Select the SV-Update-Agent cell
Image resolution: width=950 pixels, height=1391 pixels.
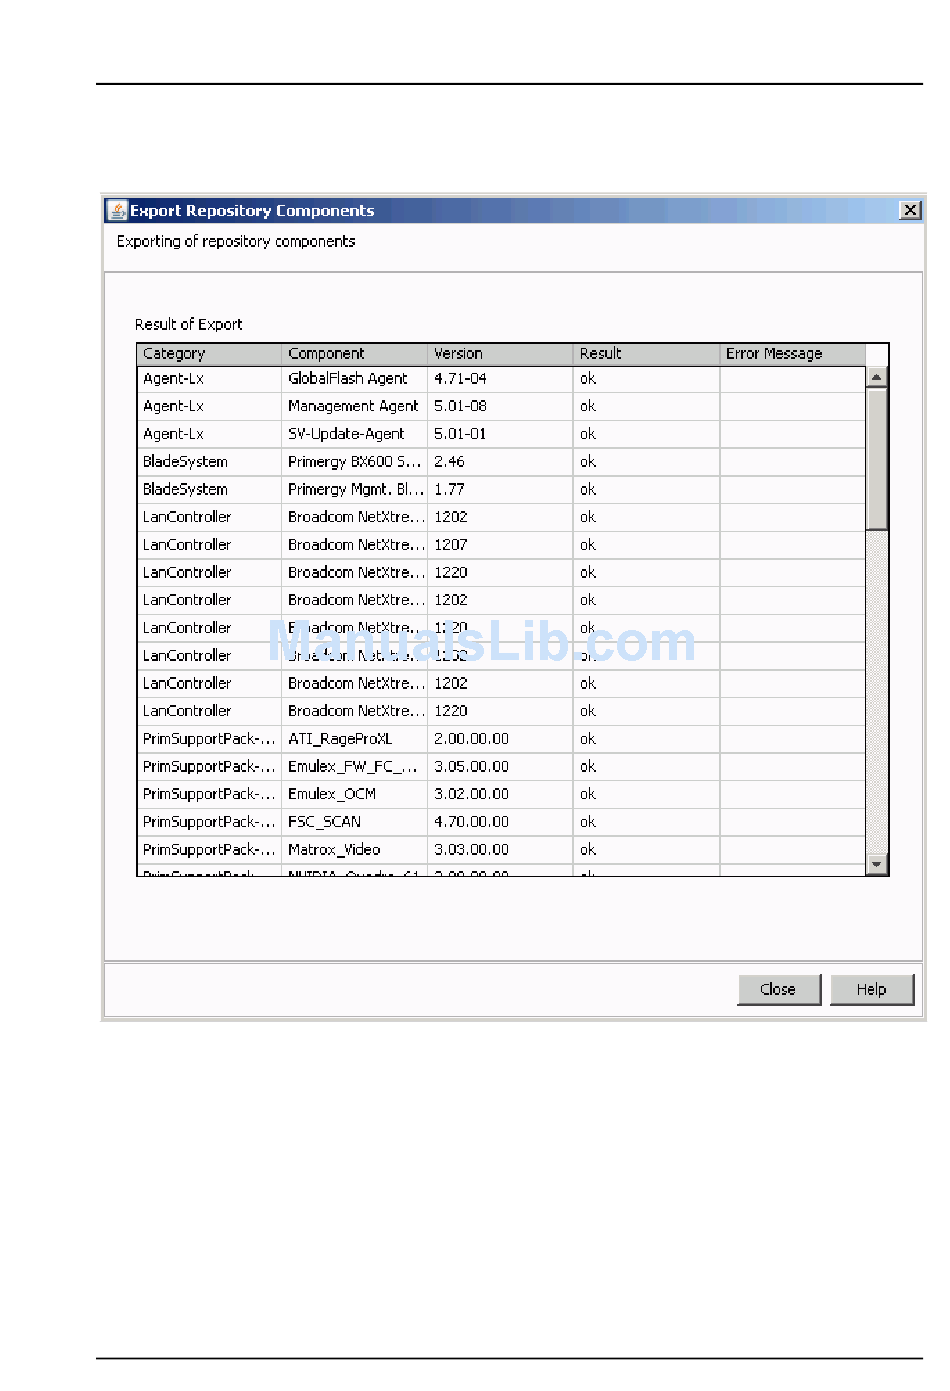coord(354,434)
